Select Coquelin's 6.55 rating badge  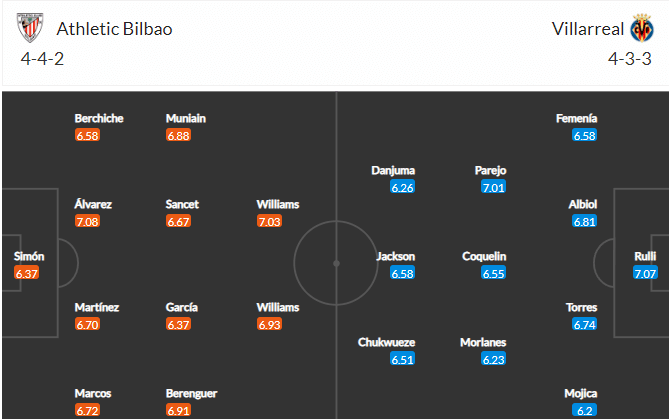(493, 273)
